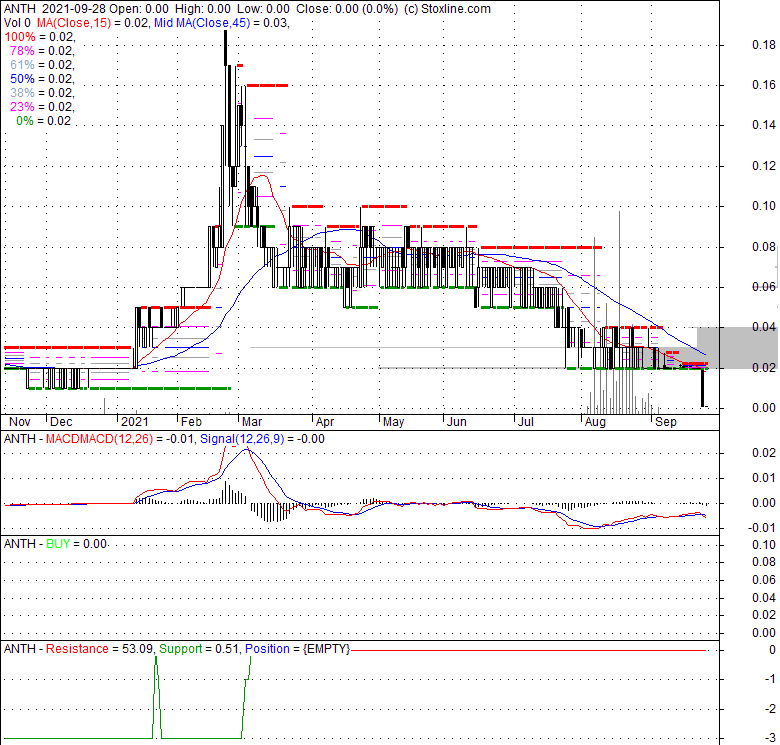Click the -0.01 MACD axis label

click(762, 528)
